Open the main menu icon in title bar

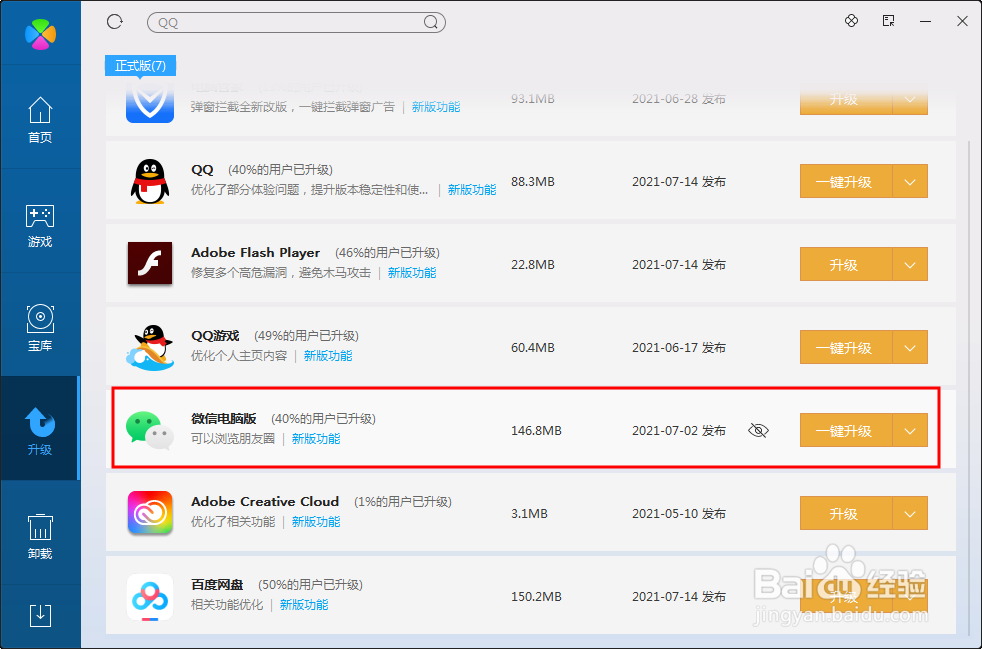tap(888, 21)
